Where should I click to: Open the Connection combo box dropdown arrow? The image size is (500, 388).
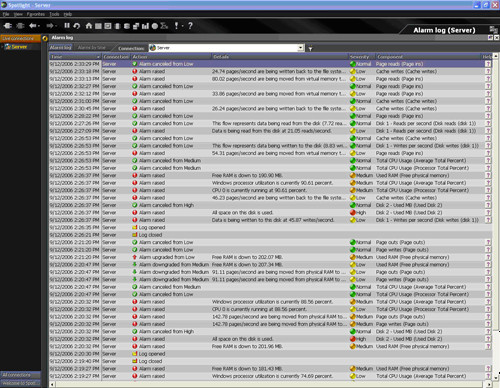tap(301, 48)
